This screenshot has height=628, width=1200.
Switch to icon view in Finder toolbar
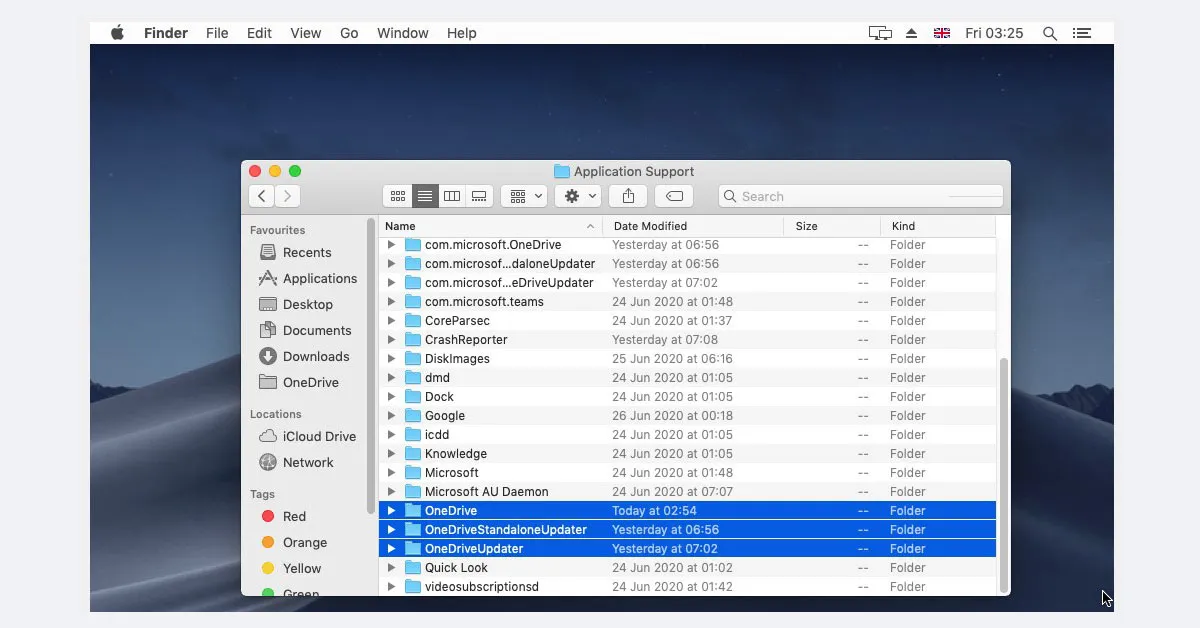(x=398, y=196)
